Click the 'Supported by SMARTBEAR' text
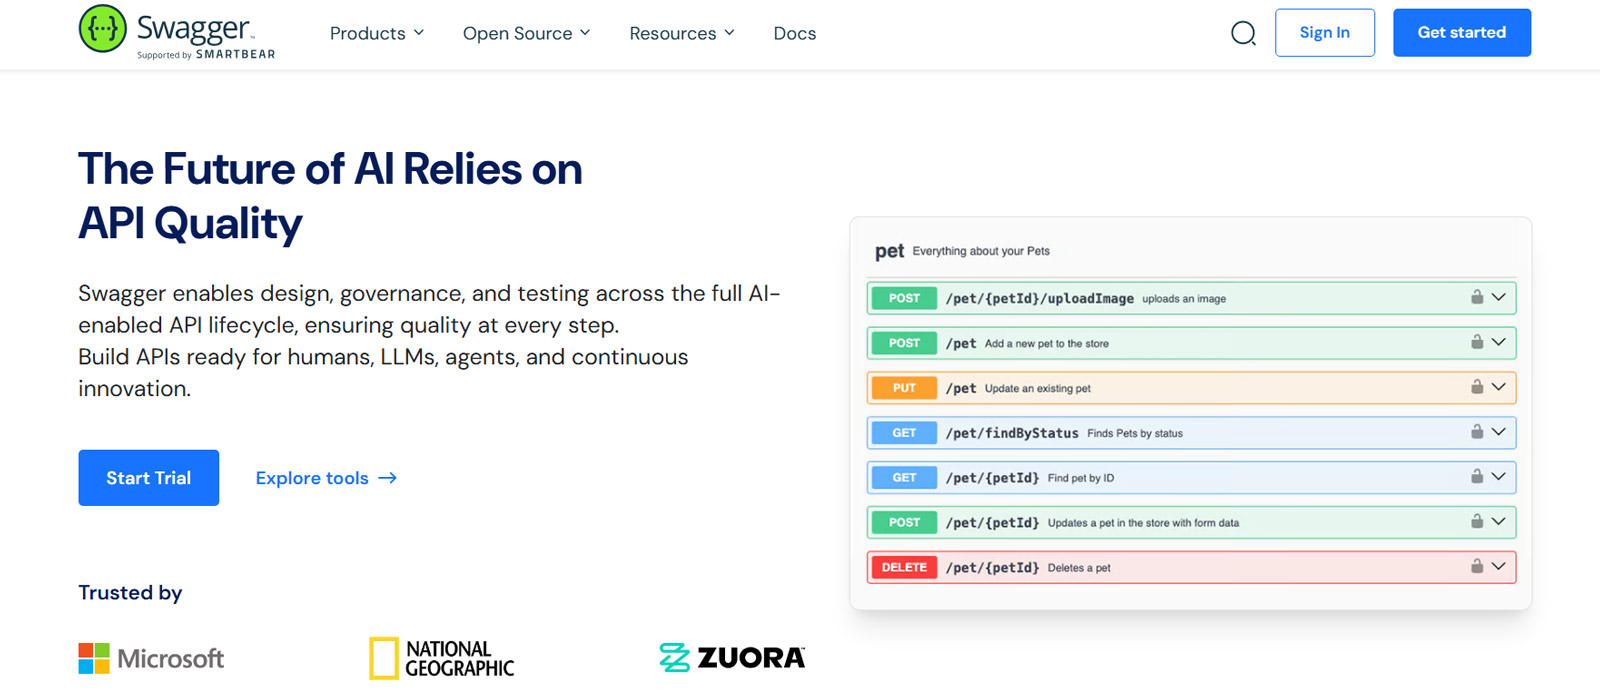This screenshot has height=697, width=1600. pos(206,55)
